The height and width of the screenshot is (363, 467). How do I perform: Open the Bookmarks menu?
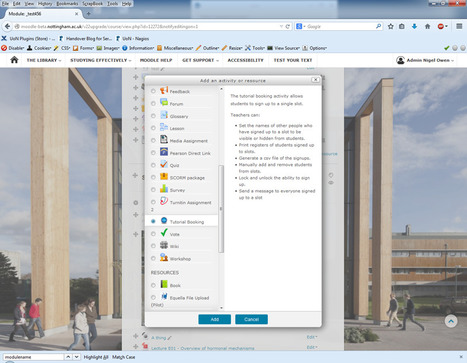(67, 4)
